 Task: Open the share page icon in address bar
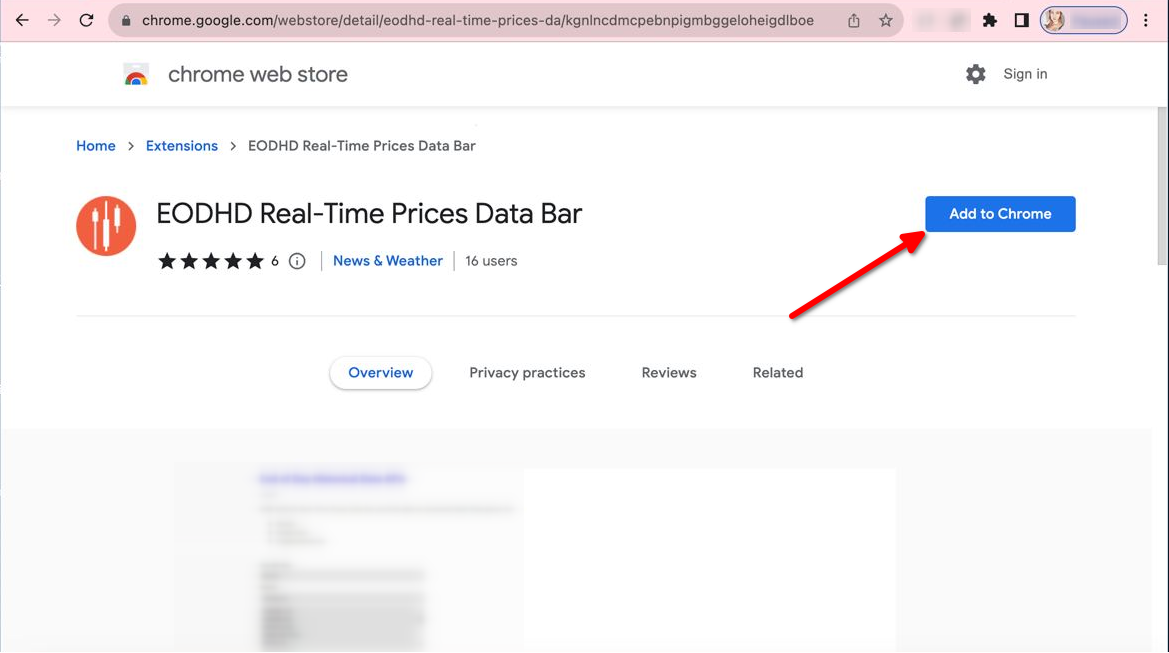tap(854, 21)
